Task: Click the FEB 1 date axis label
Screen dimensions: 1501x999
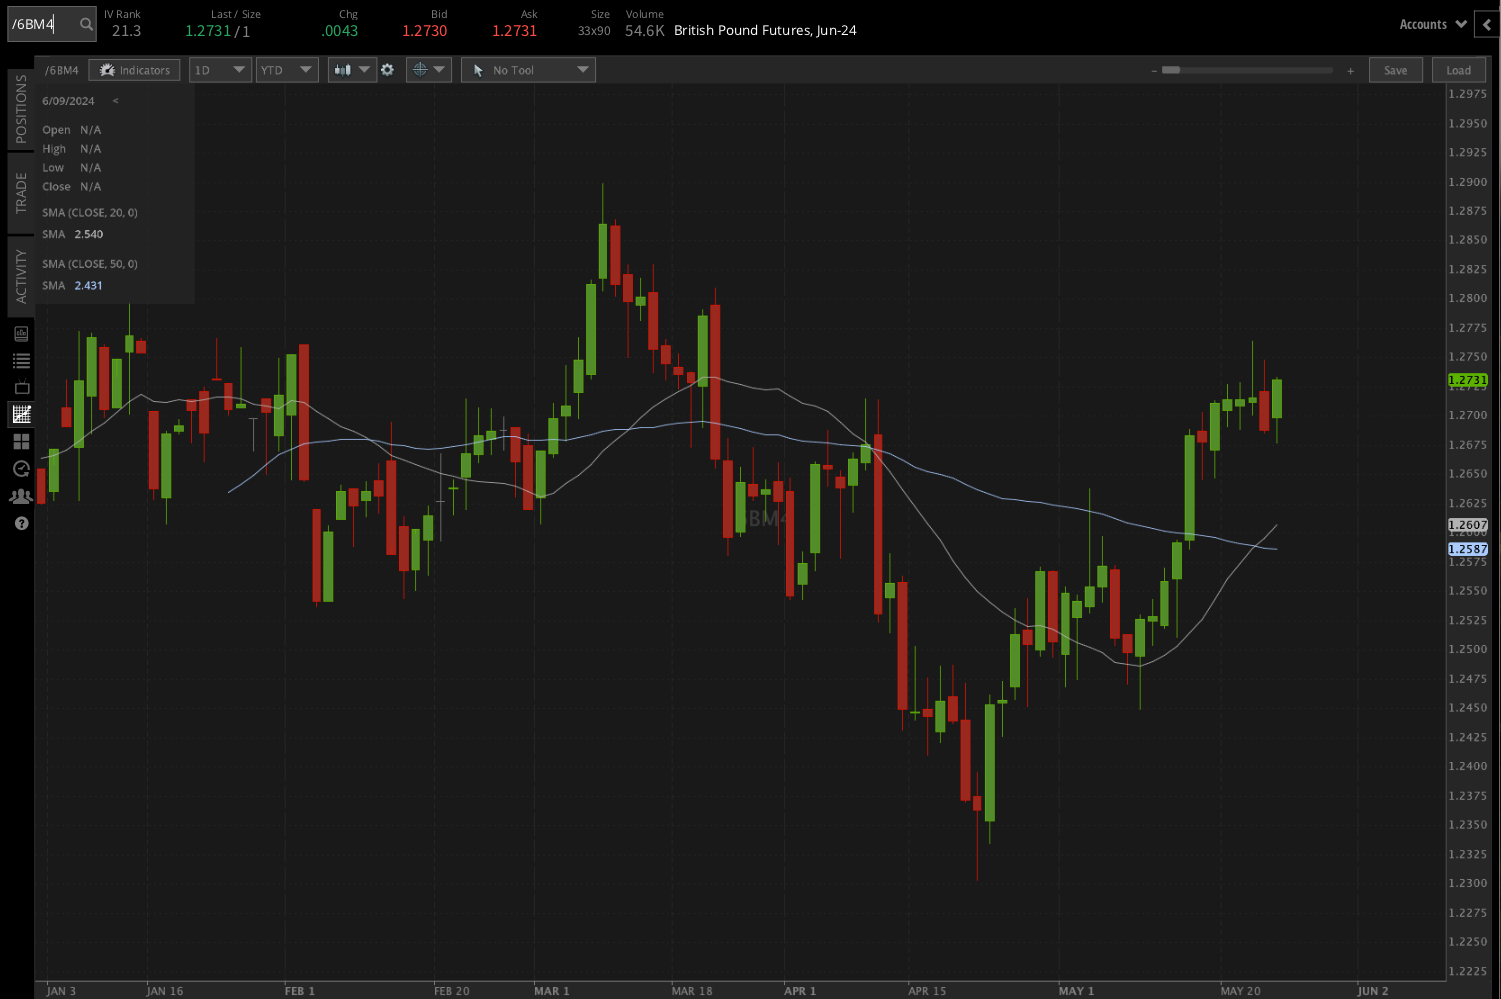Action: [x=300, y=991]
